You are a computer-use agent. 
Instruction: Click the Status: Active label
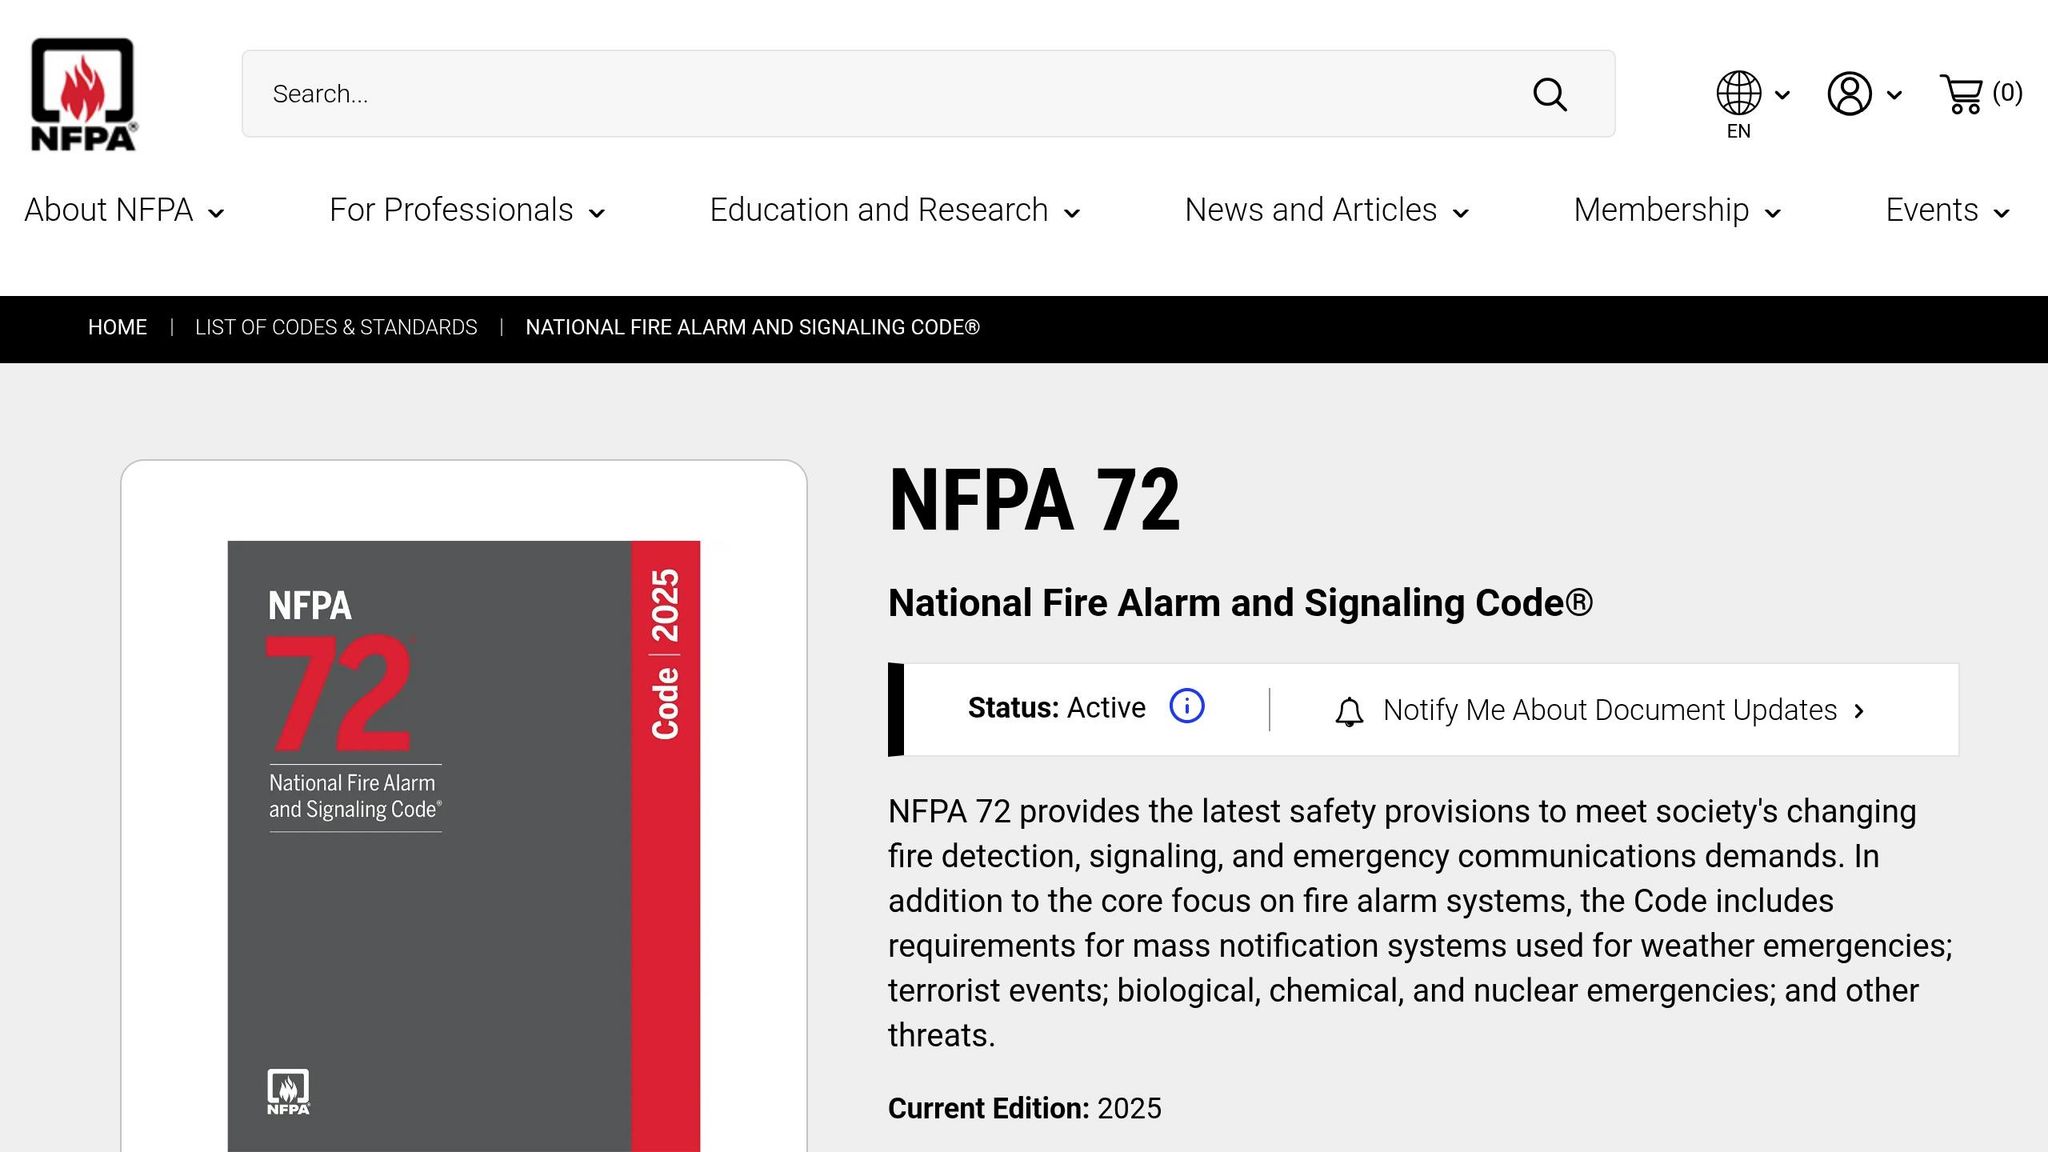pos(1056,708)
